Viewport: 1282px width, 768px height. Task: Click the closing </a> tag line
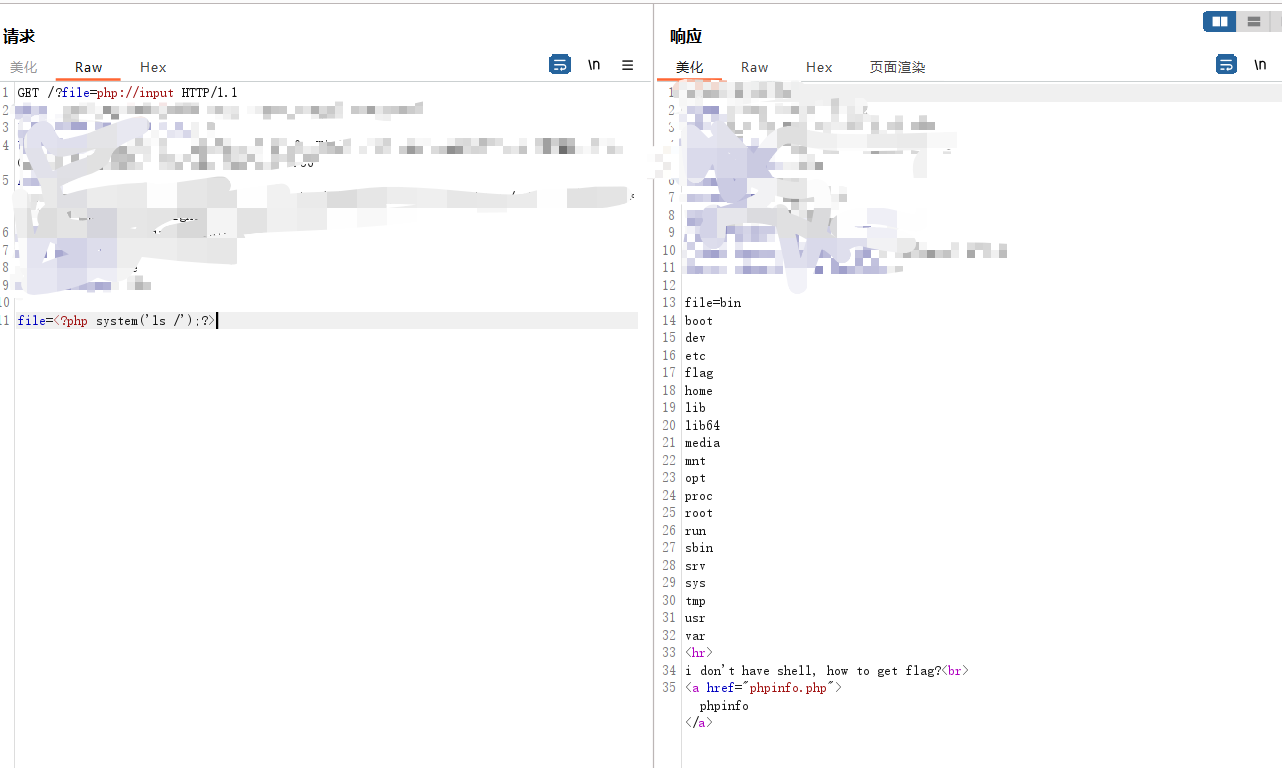699,723
